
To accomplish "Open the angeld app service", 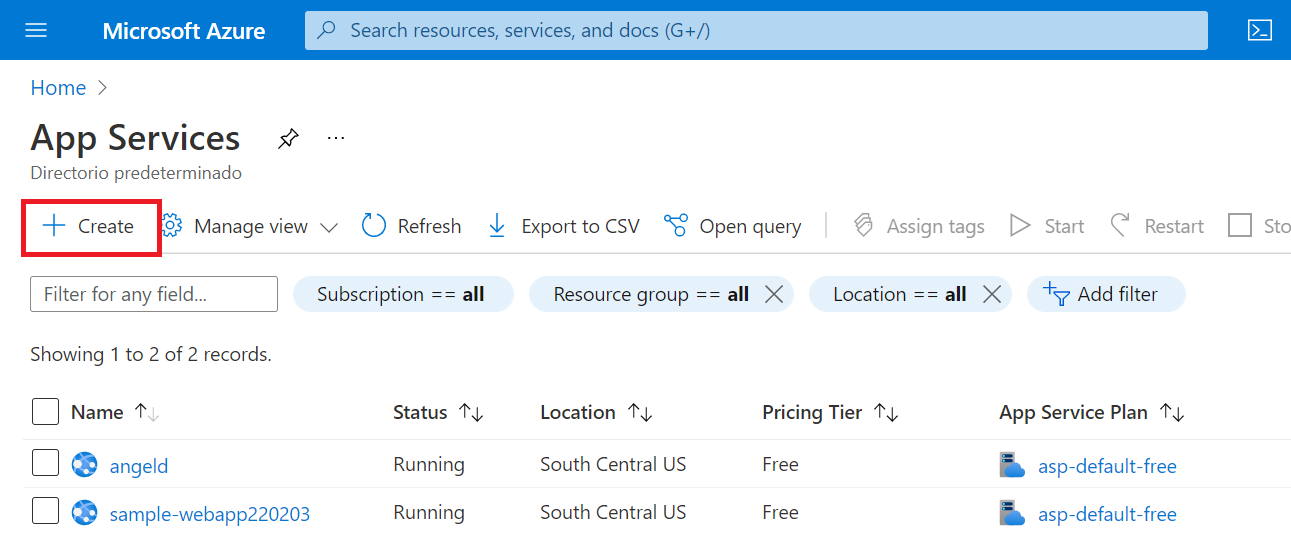I will click(139, 466).
